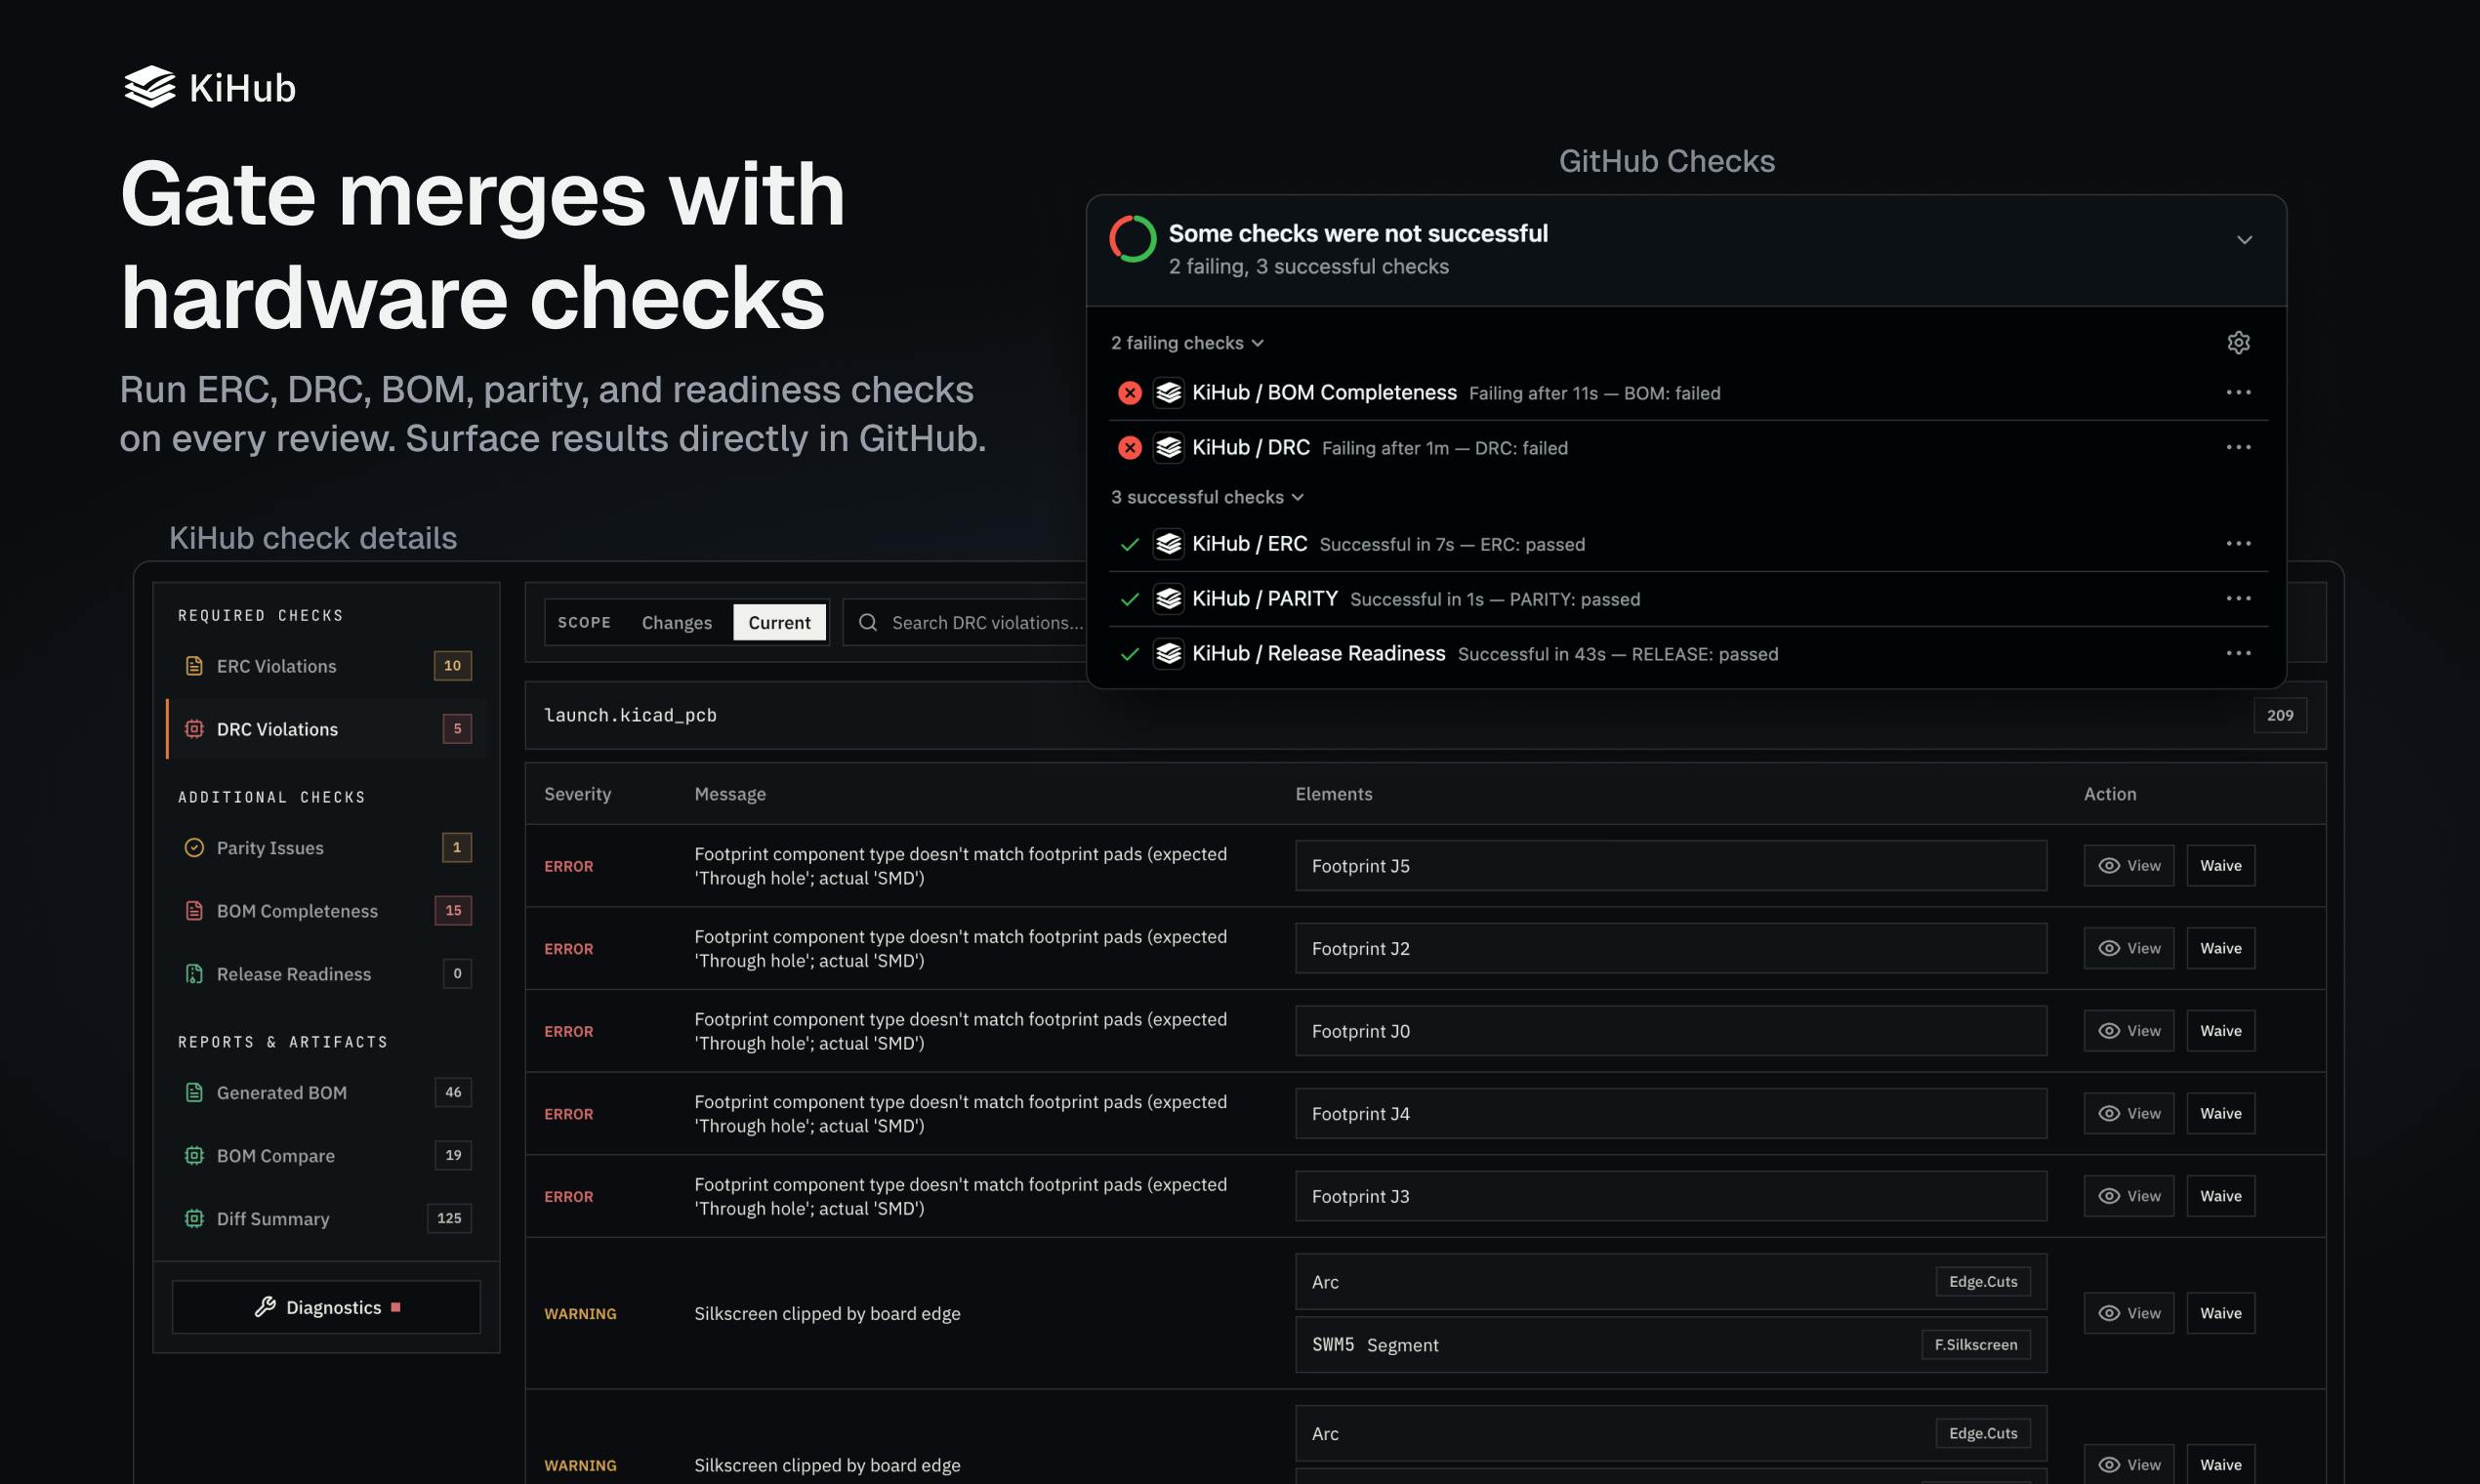Screen dimensions: 2480x1484
Task: Click the F.Silkscreen layer tag
Action: pos(1975,1344)
